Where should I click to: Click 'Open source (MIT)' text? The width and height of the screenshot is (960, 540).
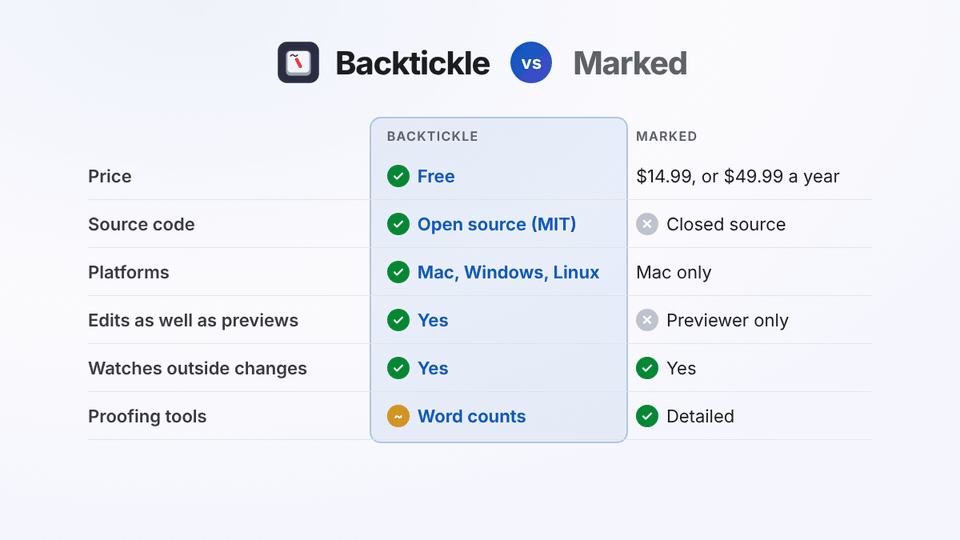497,224
